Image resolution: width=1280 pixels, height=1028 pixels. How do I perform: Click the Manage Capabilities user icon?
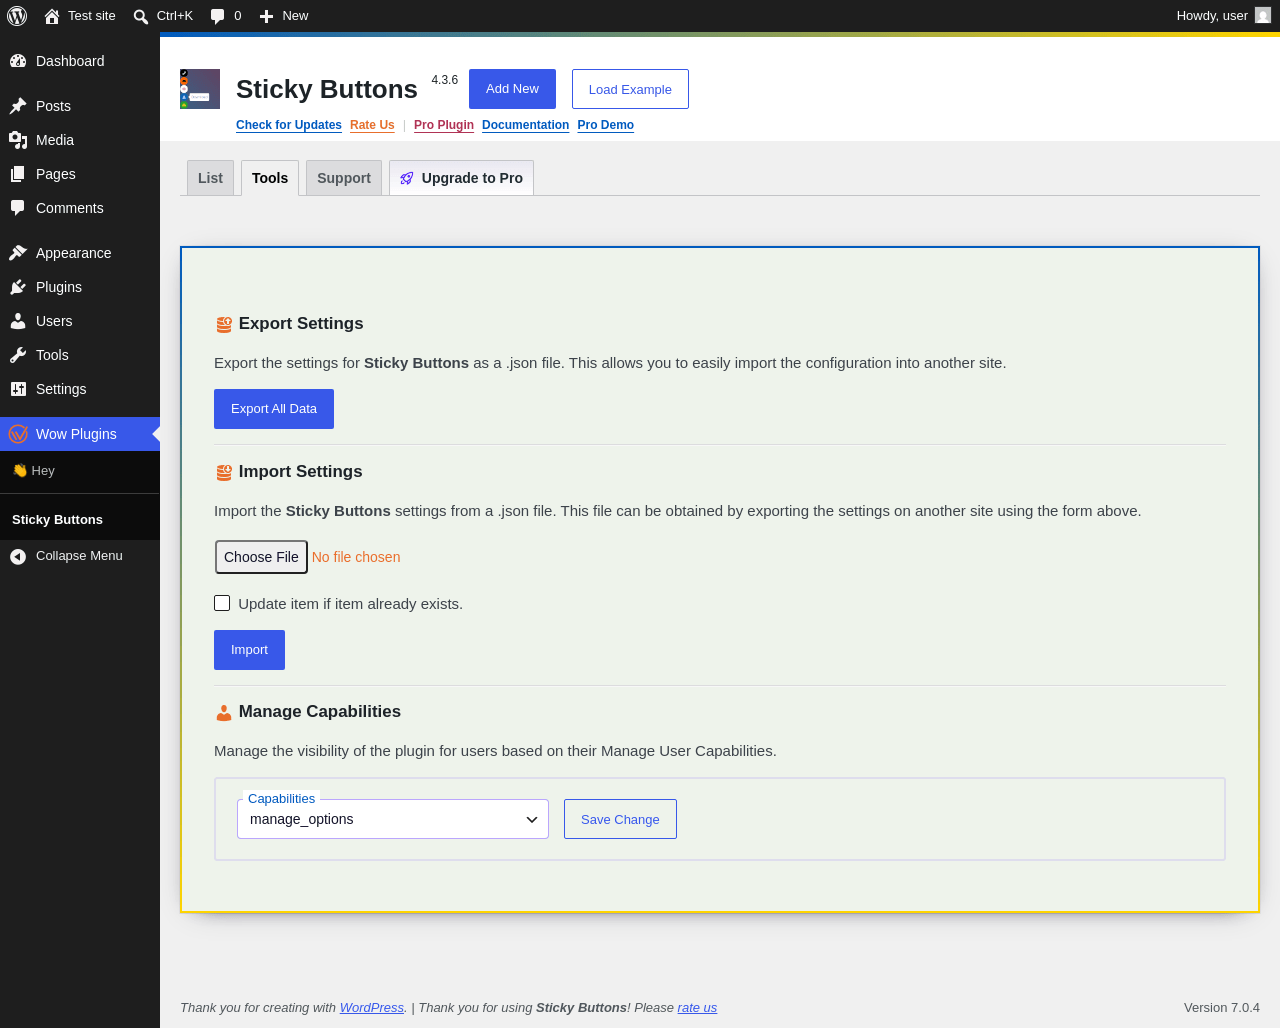(x=224, y=712)
